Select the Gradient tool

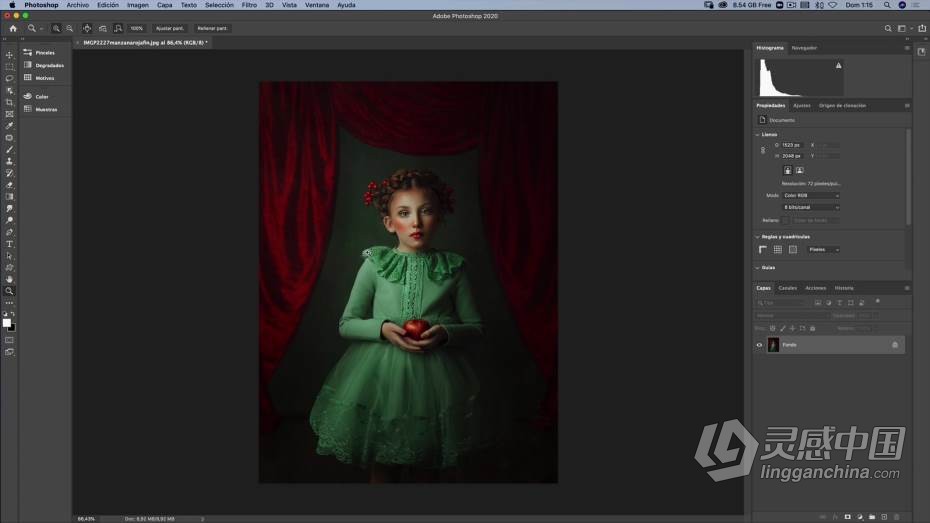point(9,197)
